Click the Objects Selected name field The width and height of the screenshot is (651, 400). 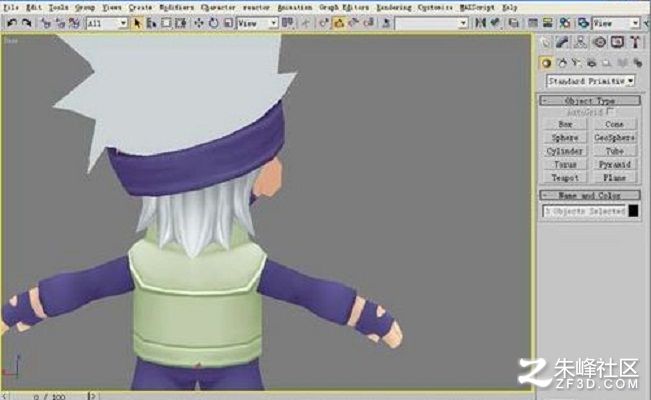[x=584, y=211]
